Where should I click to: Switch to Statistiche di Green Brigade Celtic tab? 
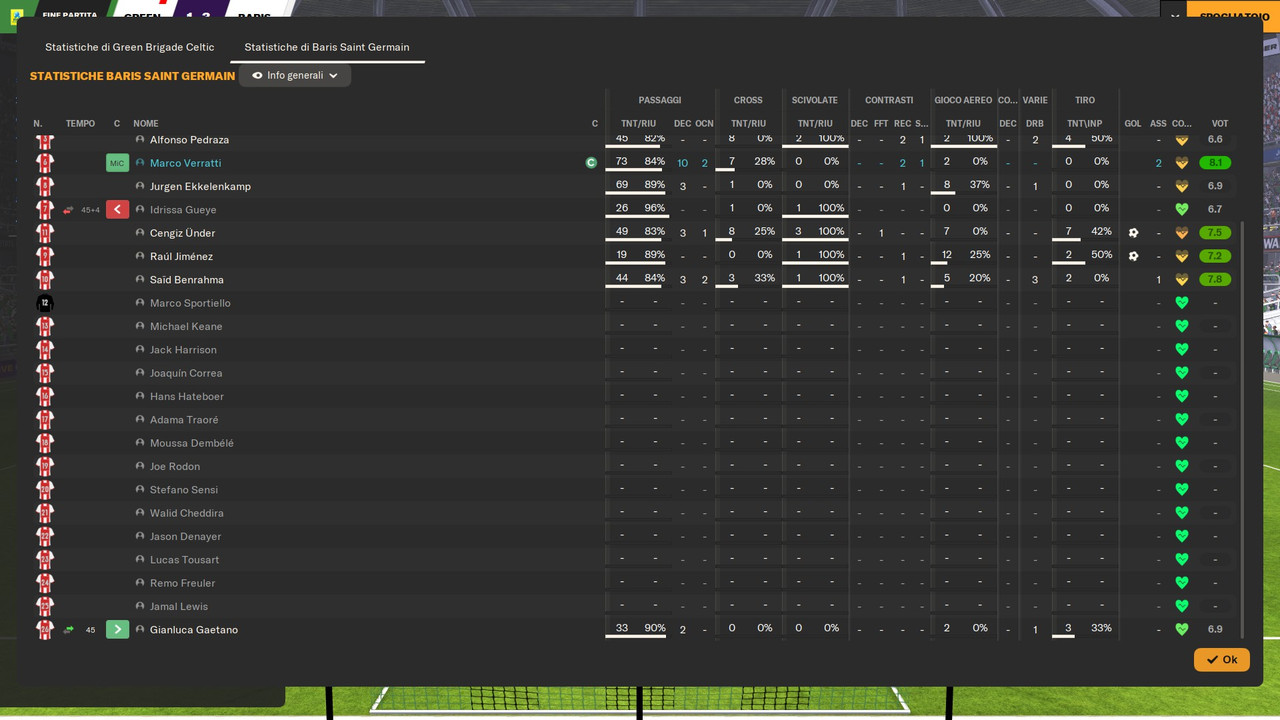130,47
